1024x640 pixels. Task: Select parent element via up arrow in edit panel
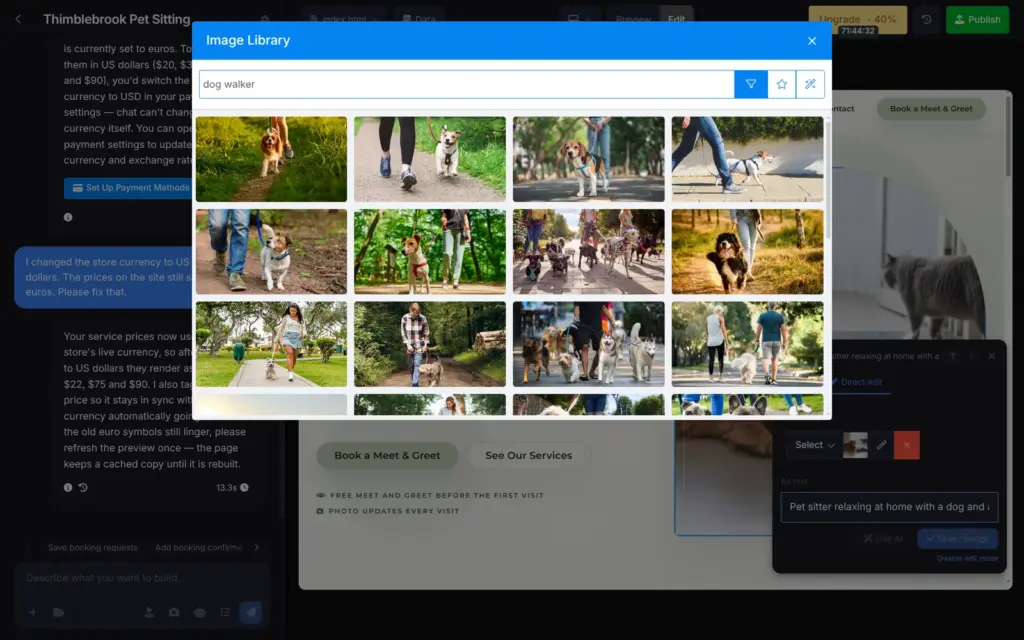(952, 356)
